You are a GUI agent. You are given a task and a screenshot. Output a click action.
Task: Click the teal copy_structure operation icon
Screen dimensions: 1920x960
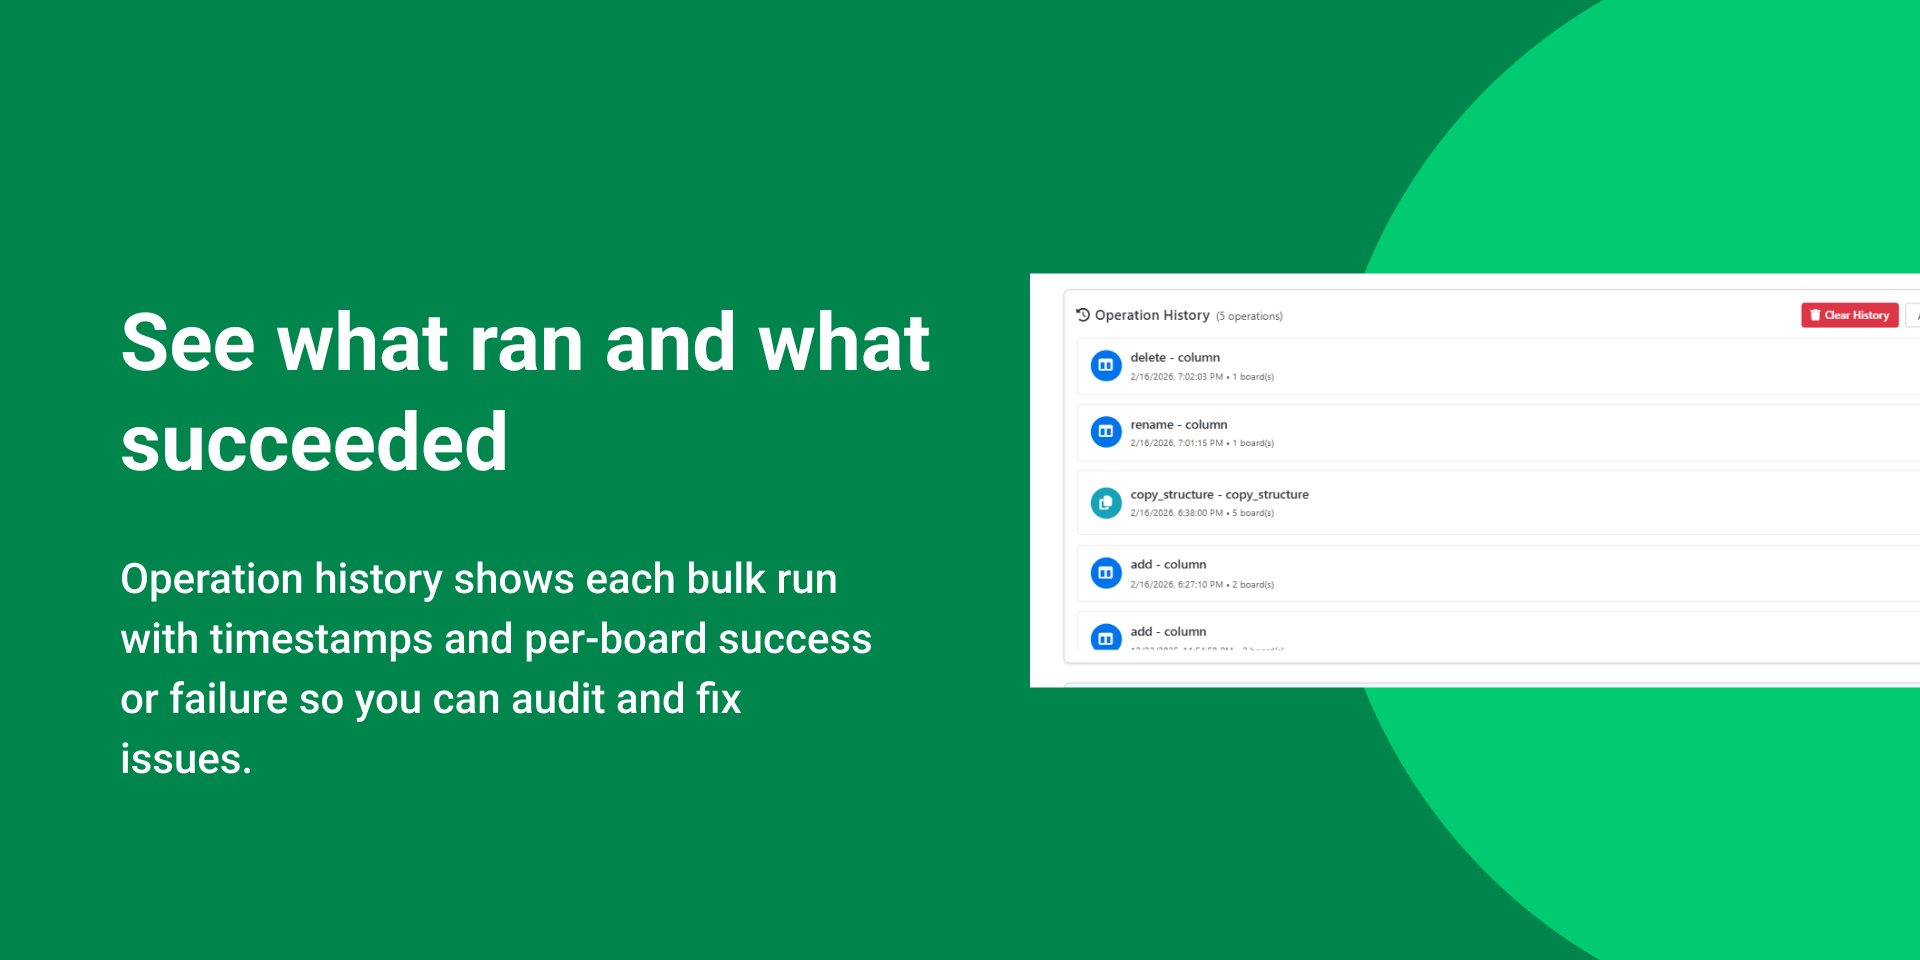click(1105, 503)
